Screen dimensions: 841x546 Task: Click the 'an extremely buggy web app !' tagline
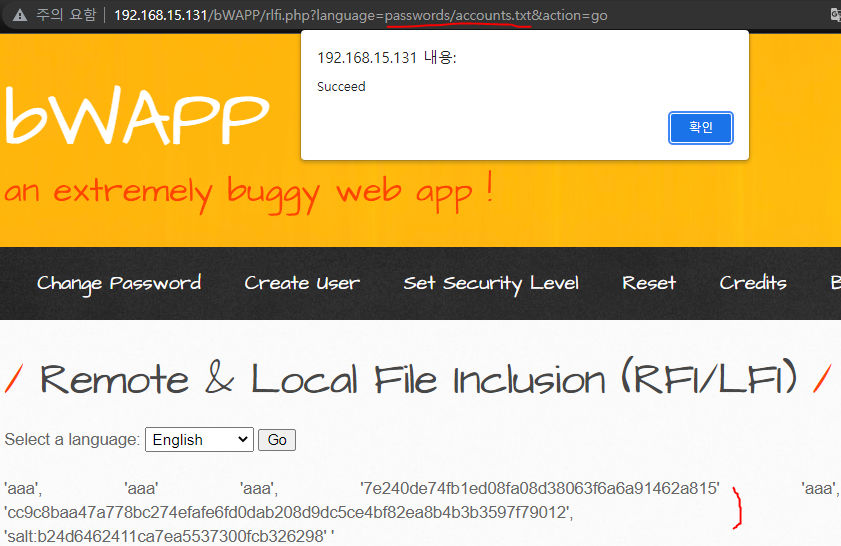coord(248,192)
